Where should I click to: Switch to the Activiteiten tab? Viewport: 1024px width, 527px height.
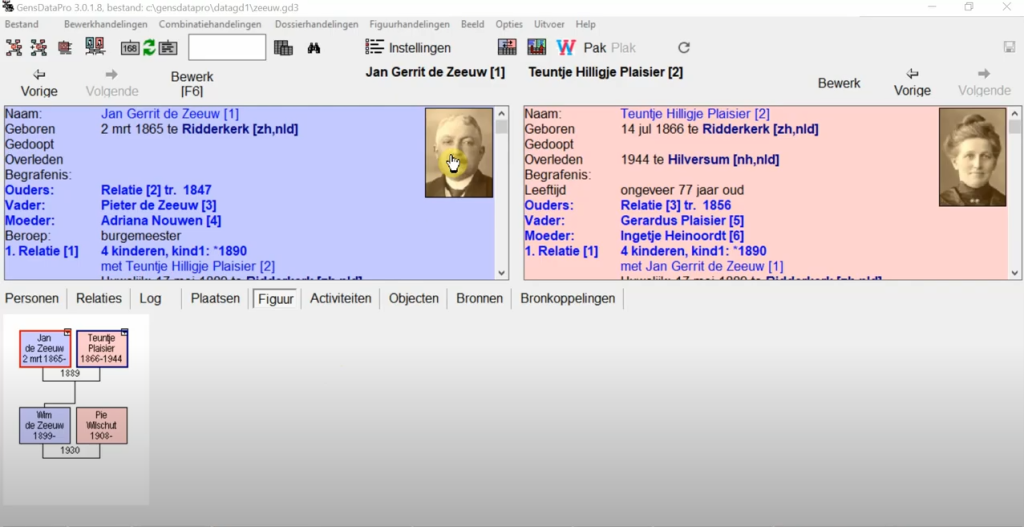pyautogui.click(x=341, y=298)
